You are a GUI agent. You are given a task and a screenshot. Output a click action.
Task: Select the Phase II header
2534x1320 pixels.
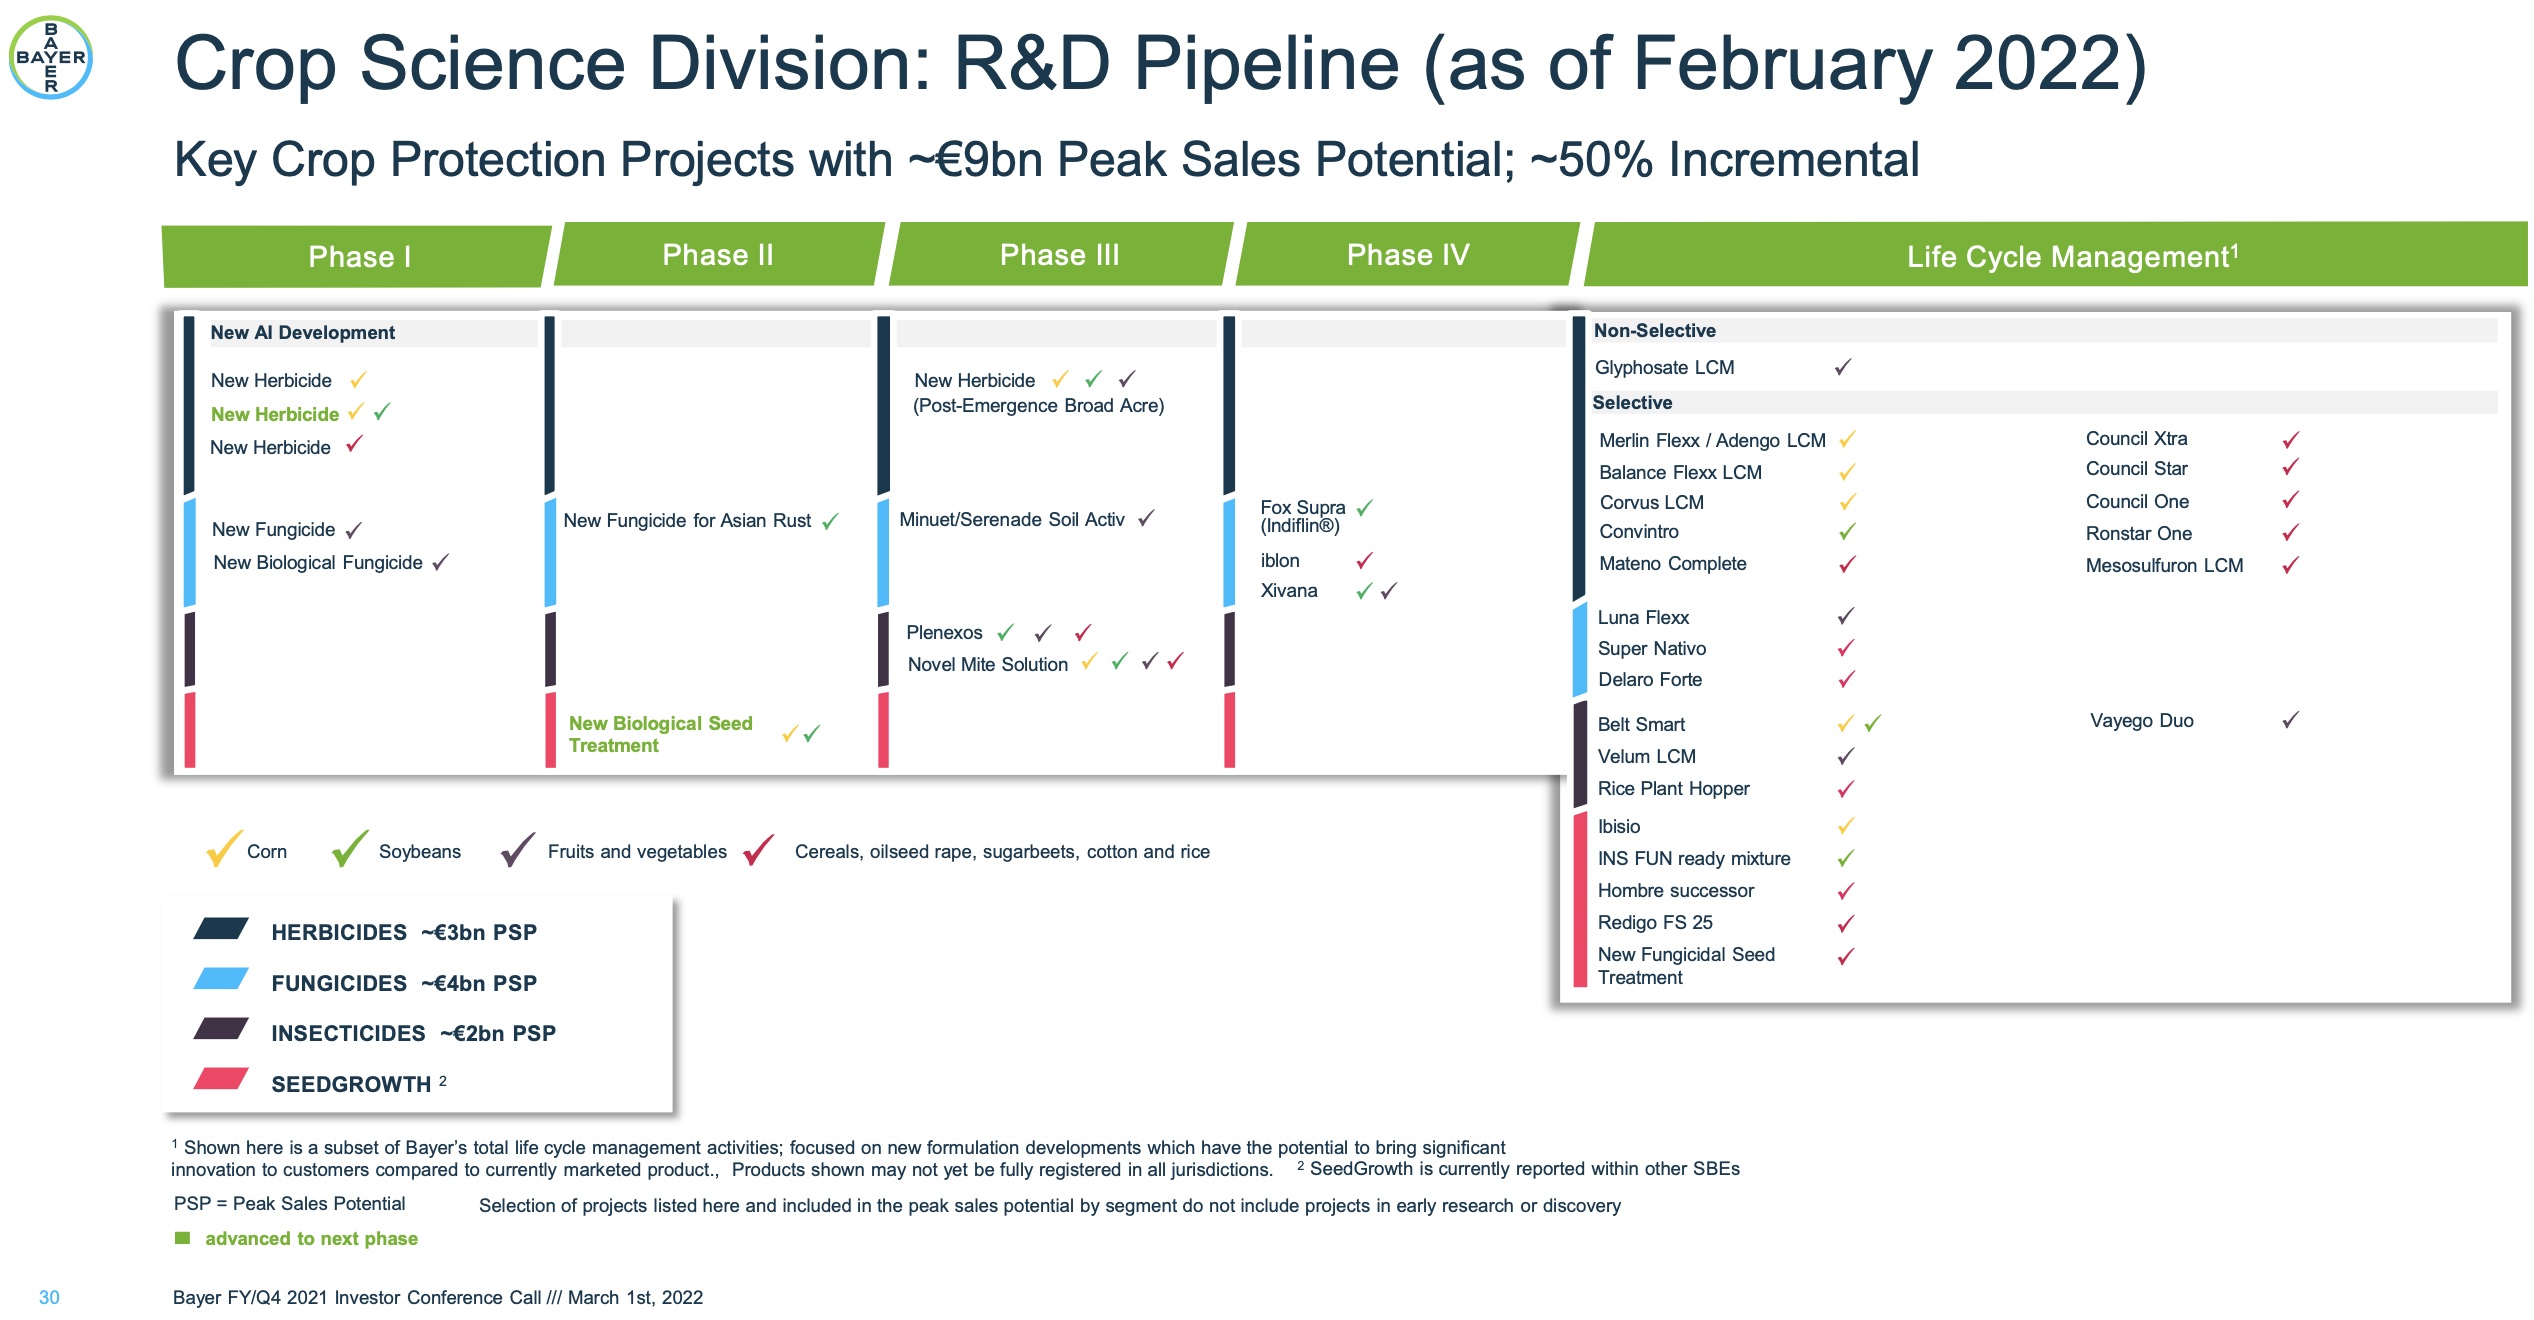pos(718,255)
